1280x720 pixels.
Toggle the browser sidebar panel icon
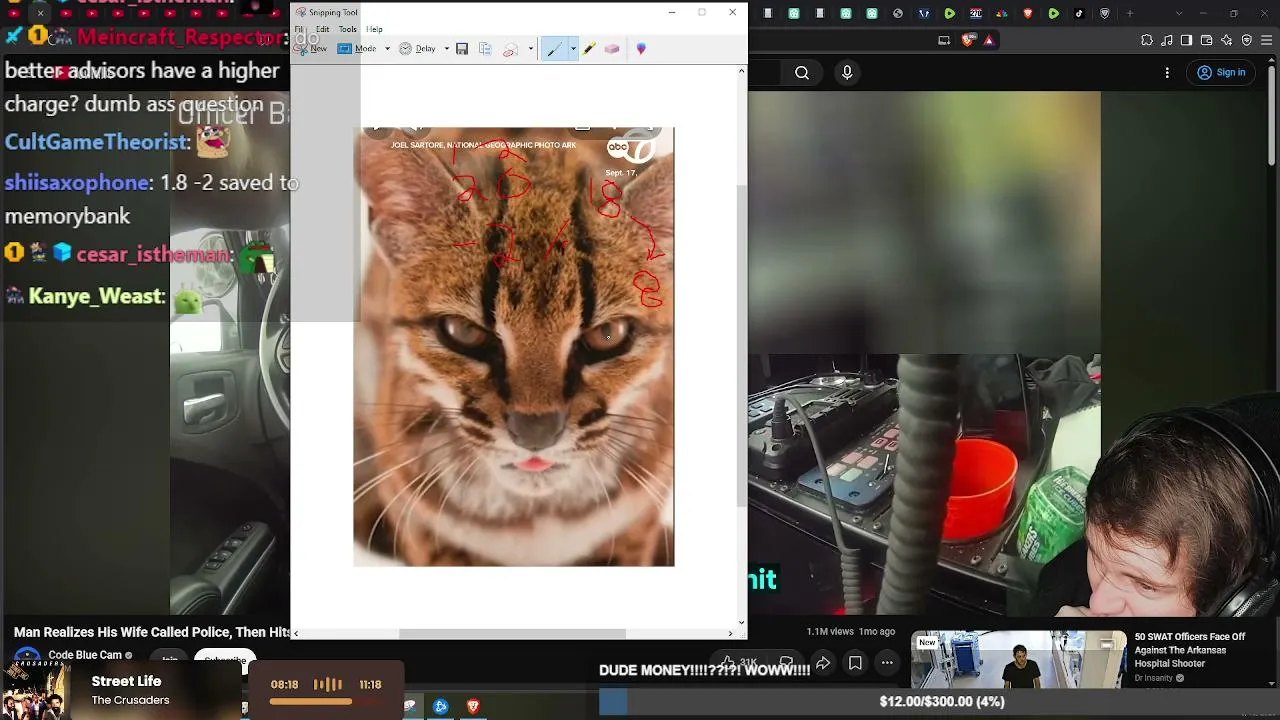pos(1186,40)
